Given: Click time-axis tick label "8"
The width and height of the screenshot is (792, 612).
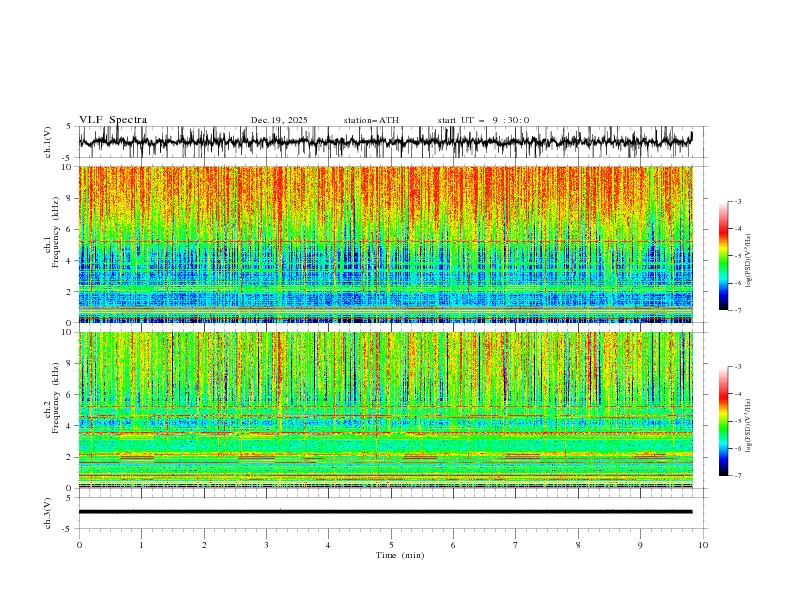Looking at the screenshot, I should [578, 545].
